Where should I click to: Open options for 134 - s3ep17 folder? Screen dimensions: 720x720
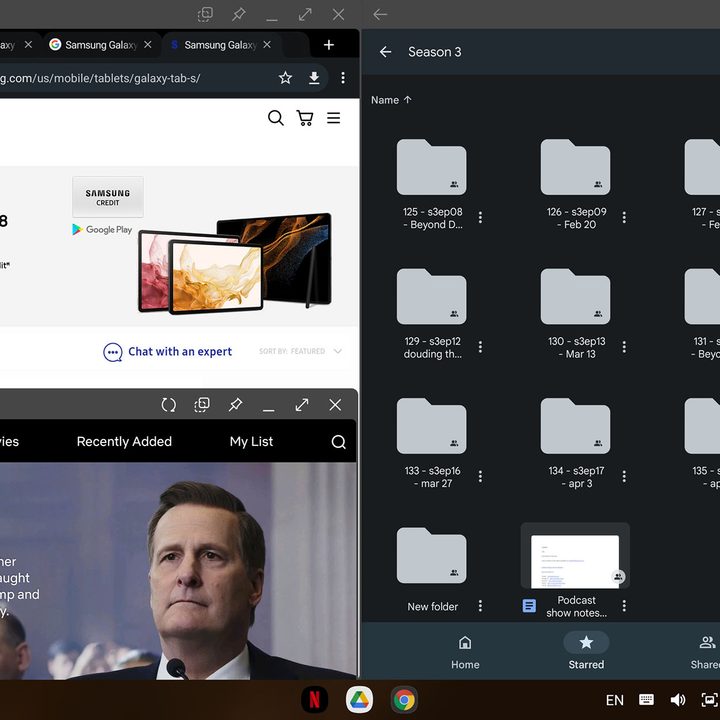click(624, 477)
